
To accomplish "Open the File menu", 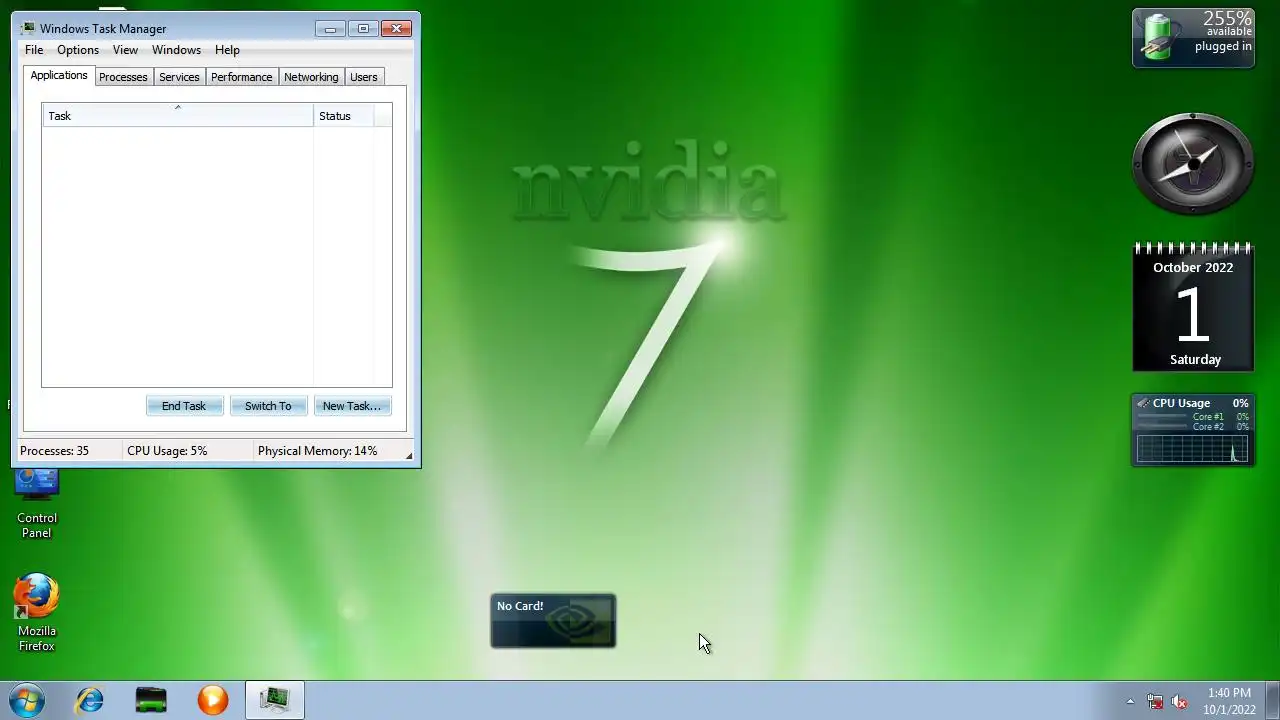I will [x=34, y=50].
